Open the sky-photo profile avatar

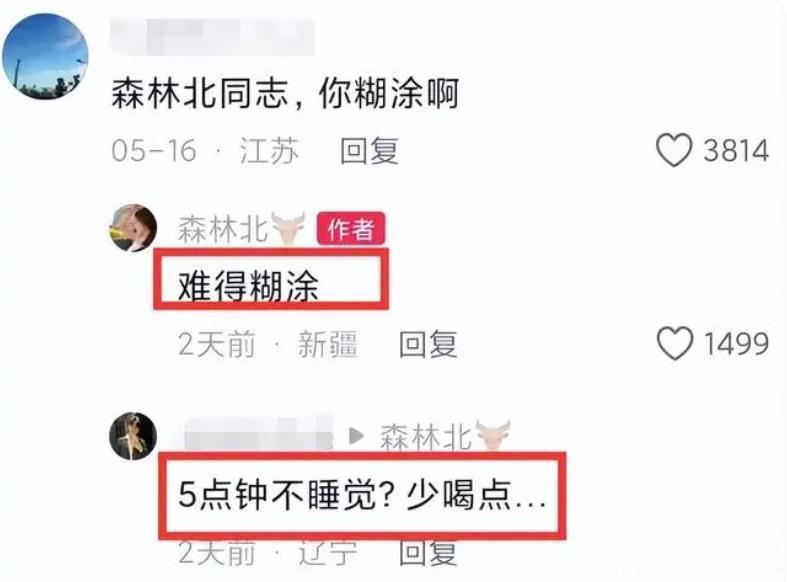46,56
